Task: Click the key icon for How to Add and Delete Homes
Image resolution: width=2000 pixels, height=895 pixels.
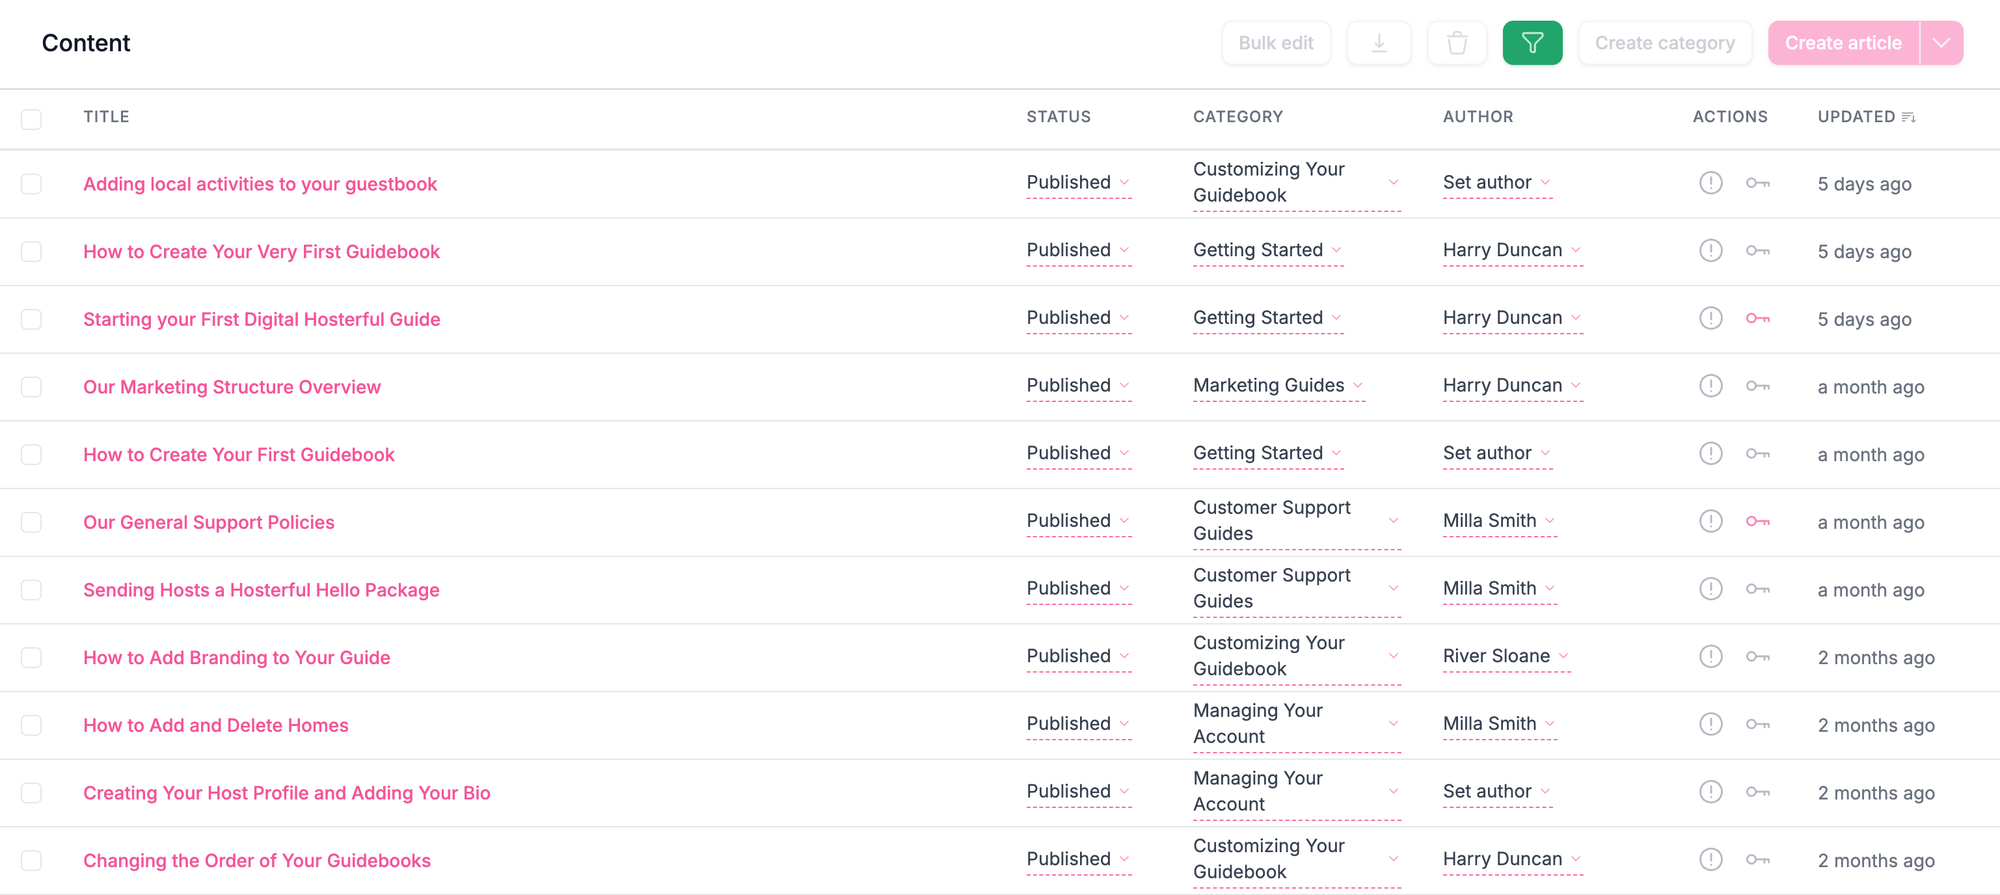Action: pyautogui.click(x=1757, y=724)
